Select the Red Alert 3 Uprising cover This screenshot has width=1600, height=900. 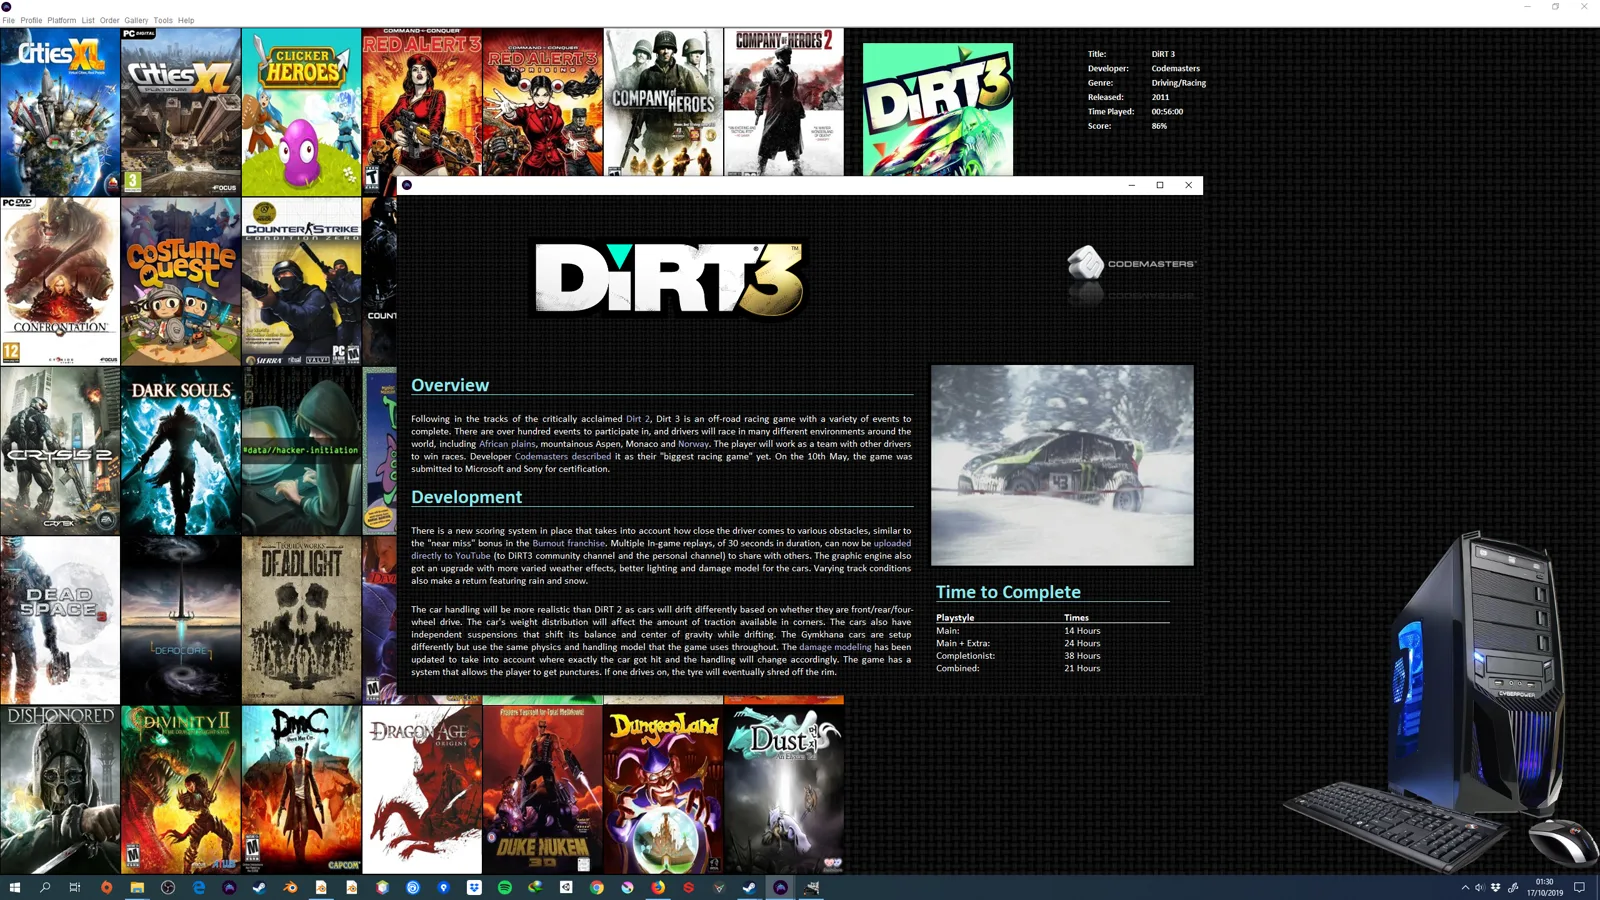(x=543, y=102)
